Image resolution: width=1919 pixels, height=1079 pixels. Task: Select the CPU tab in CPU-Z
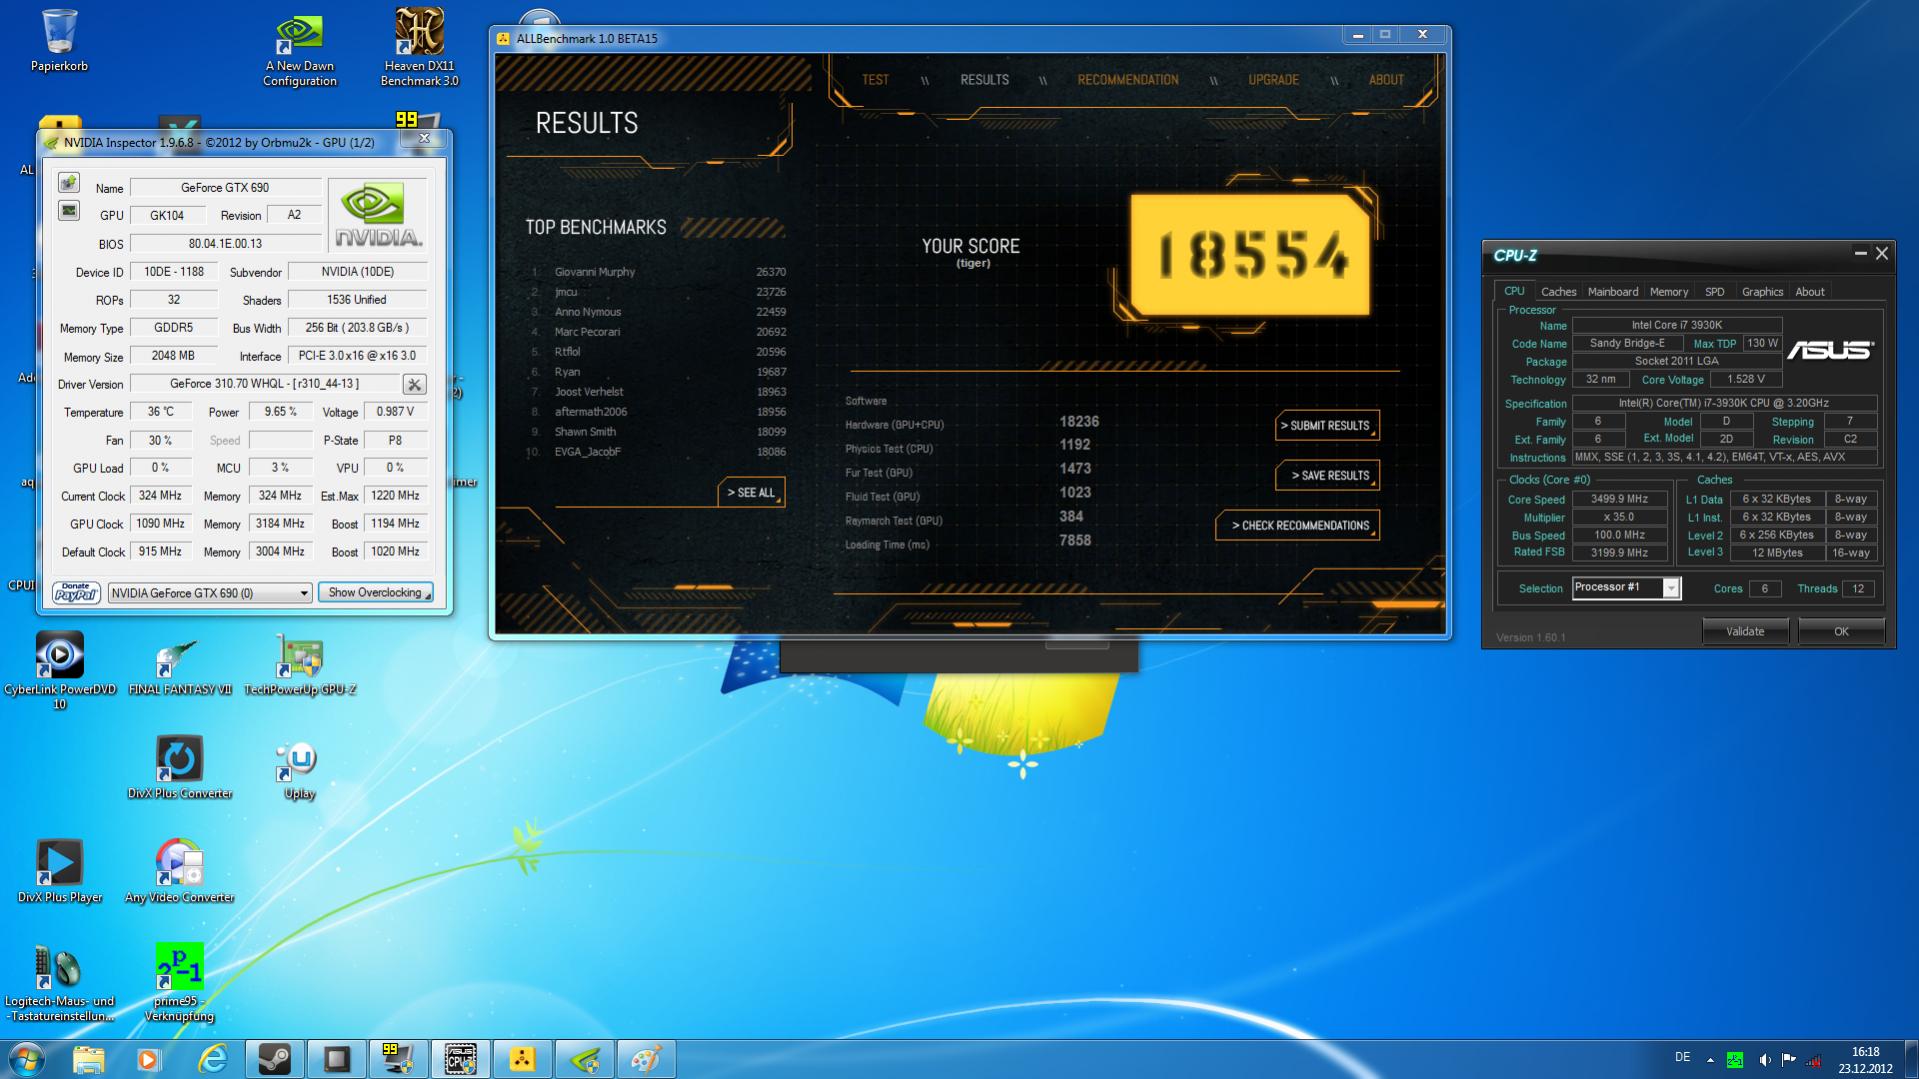coord(1514,291)
